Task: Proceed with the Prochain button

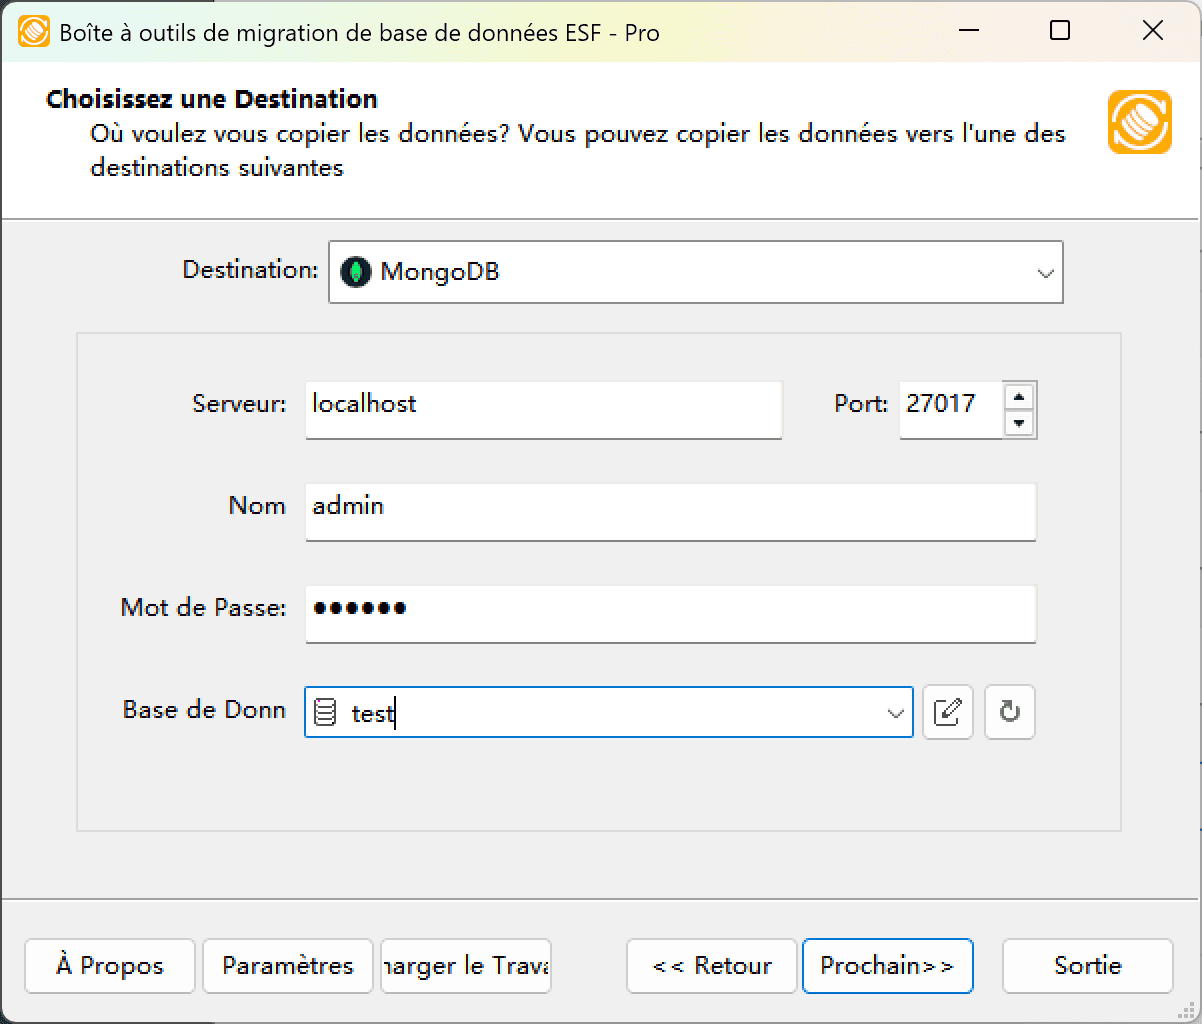Action: (887, 966)
